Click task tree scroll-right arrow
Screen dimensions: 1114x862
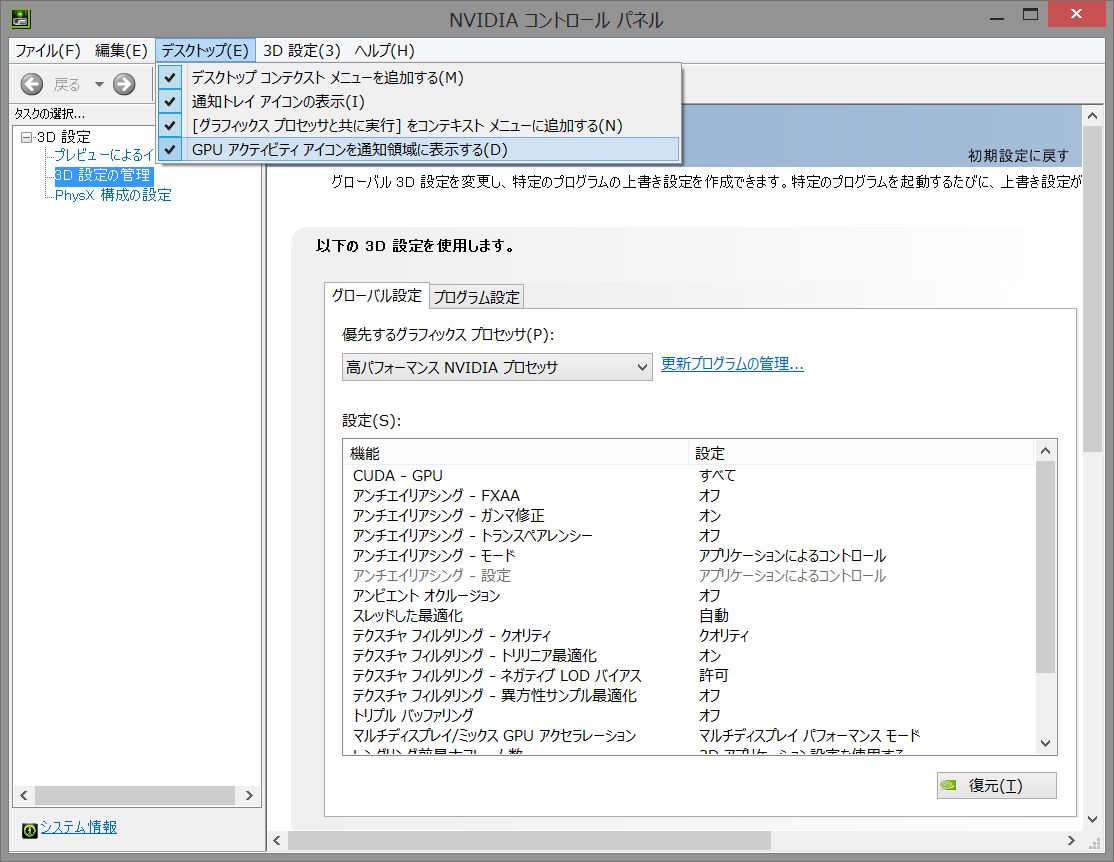click(249, 795)
